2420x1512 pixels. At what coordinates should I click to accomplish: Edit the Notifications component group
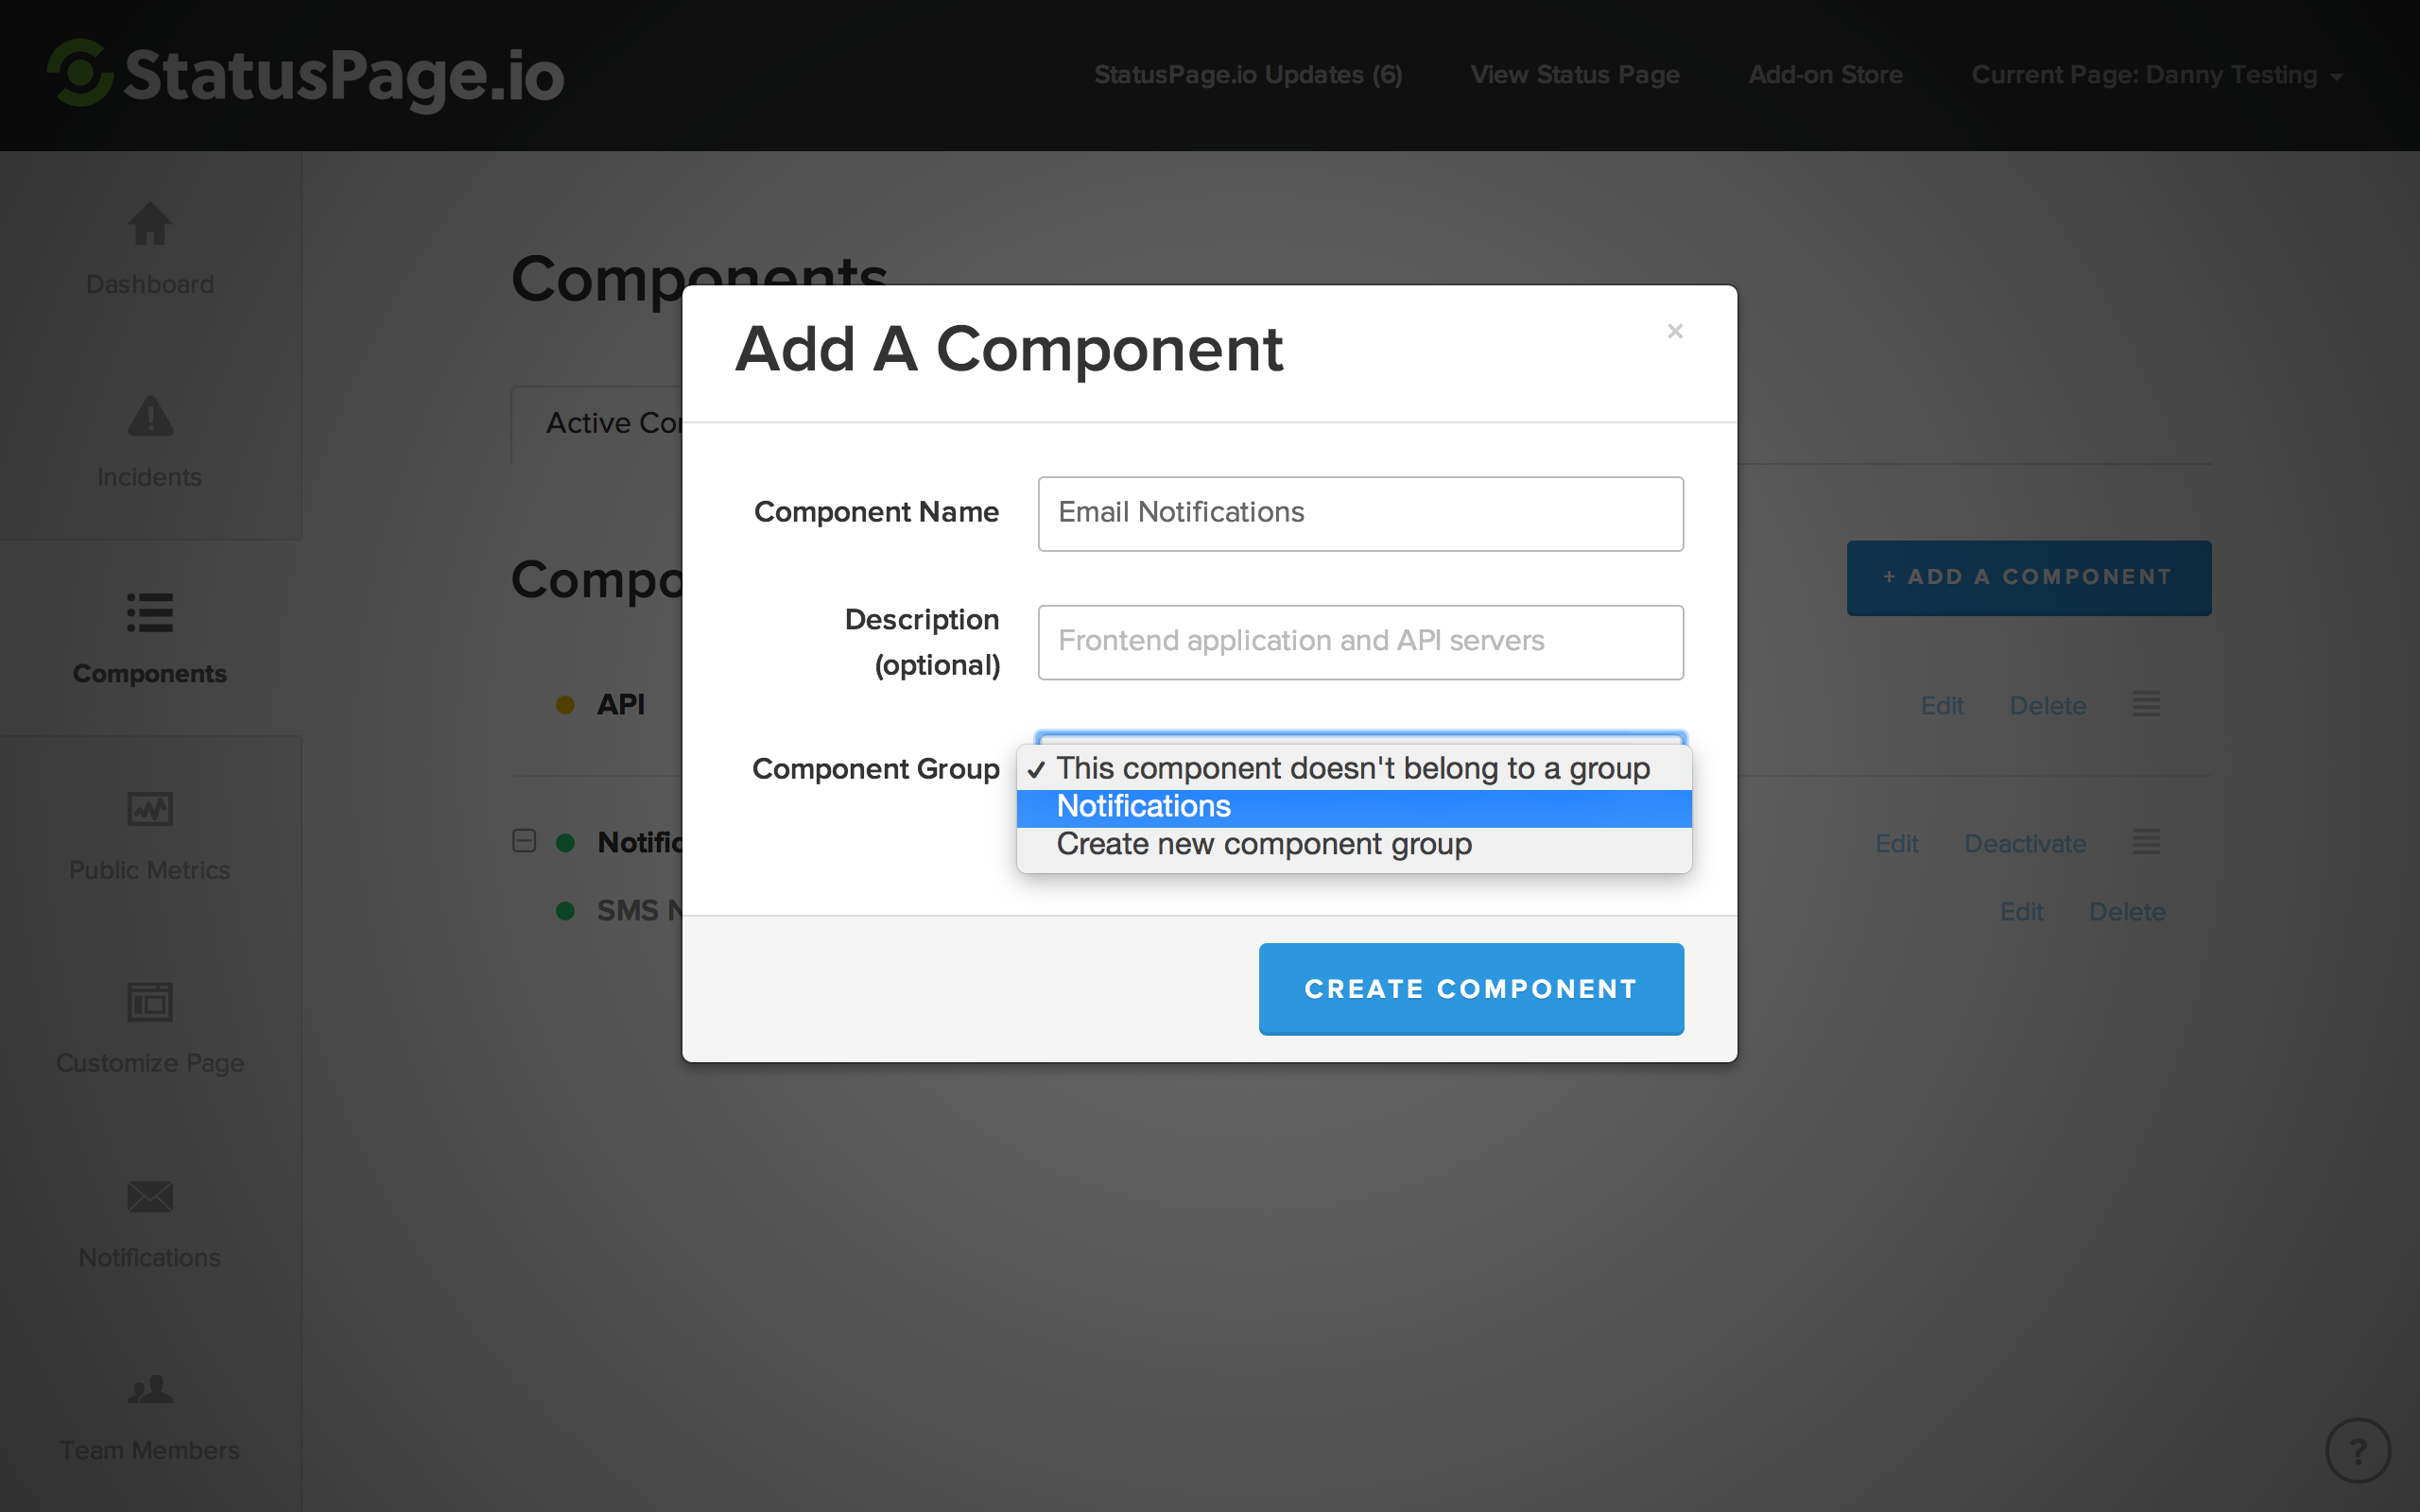coord(1896,844)
